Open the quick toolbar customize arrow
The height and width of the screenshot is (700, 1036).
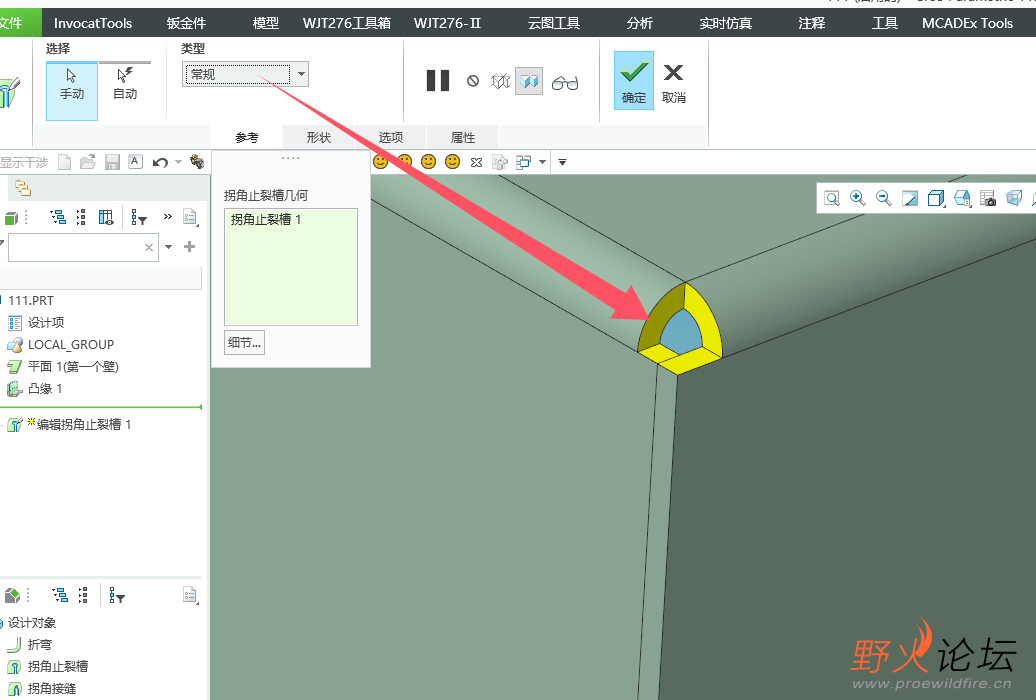click(x=562, y=162)
